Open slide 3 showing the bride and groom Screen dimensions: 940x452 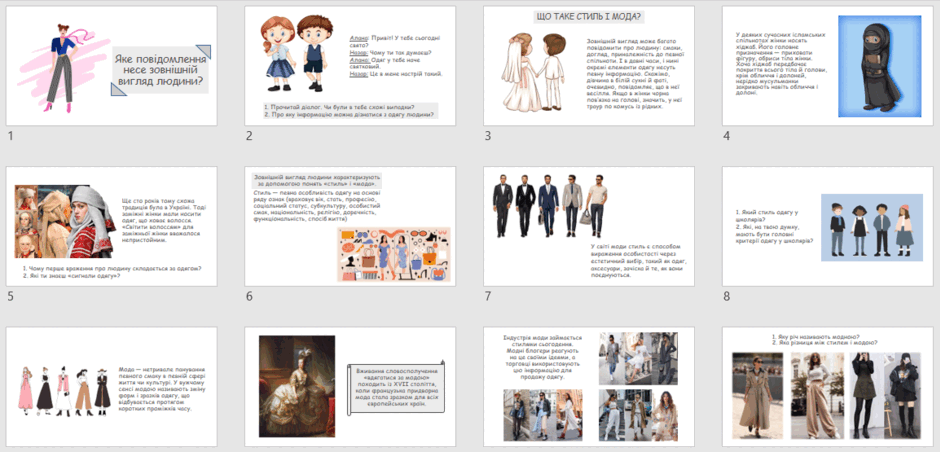589,66
